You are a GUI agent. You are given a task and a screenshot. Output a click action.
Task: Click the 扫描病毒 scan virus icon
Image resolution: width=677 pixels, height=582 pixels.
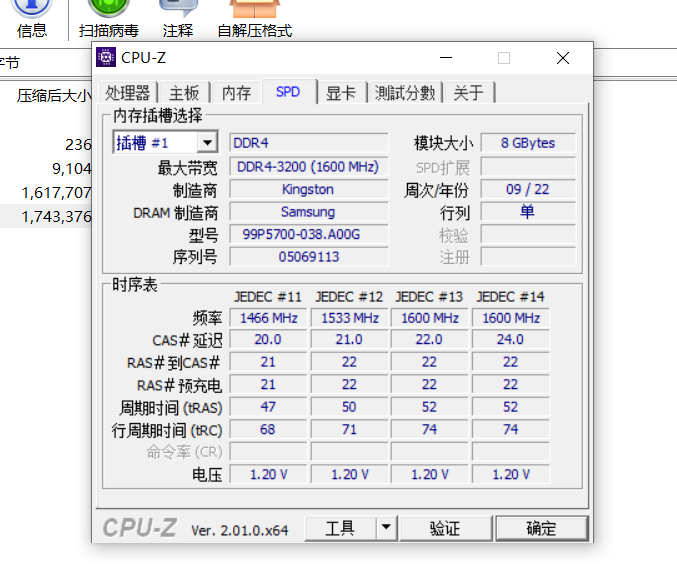108,19
